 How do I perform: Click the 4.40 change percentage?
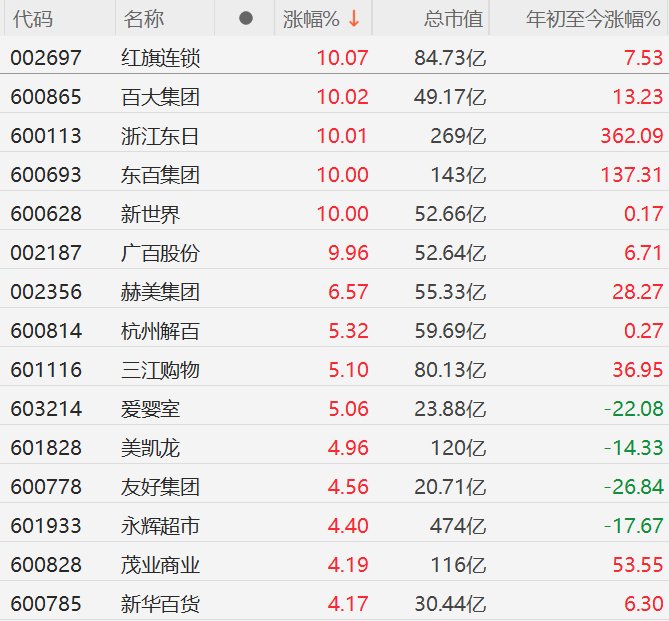[348, 526]
